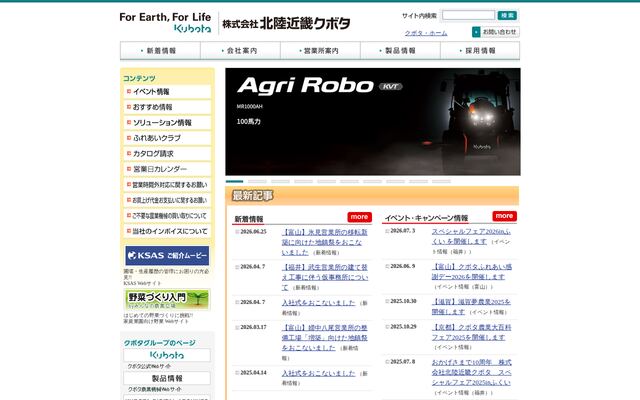Open ご不要な農業機械の買い取りについて item

[167, 216]
